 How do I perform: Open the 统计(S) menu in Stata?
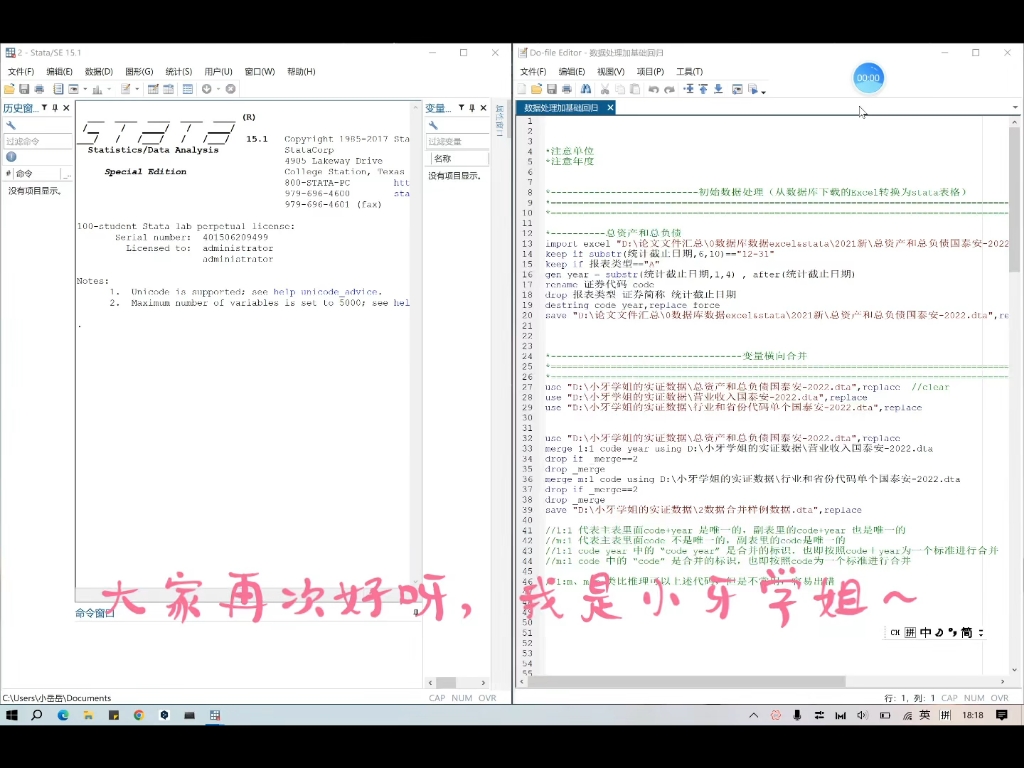(x=178, y=71)
